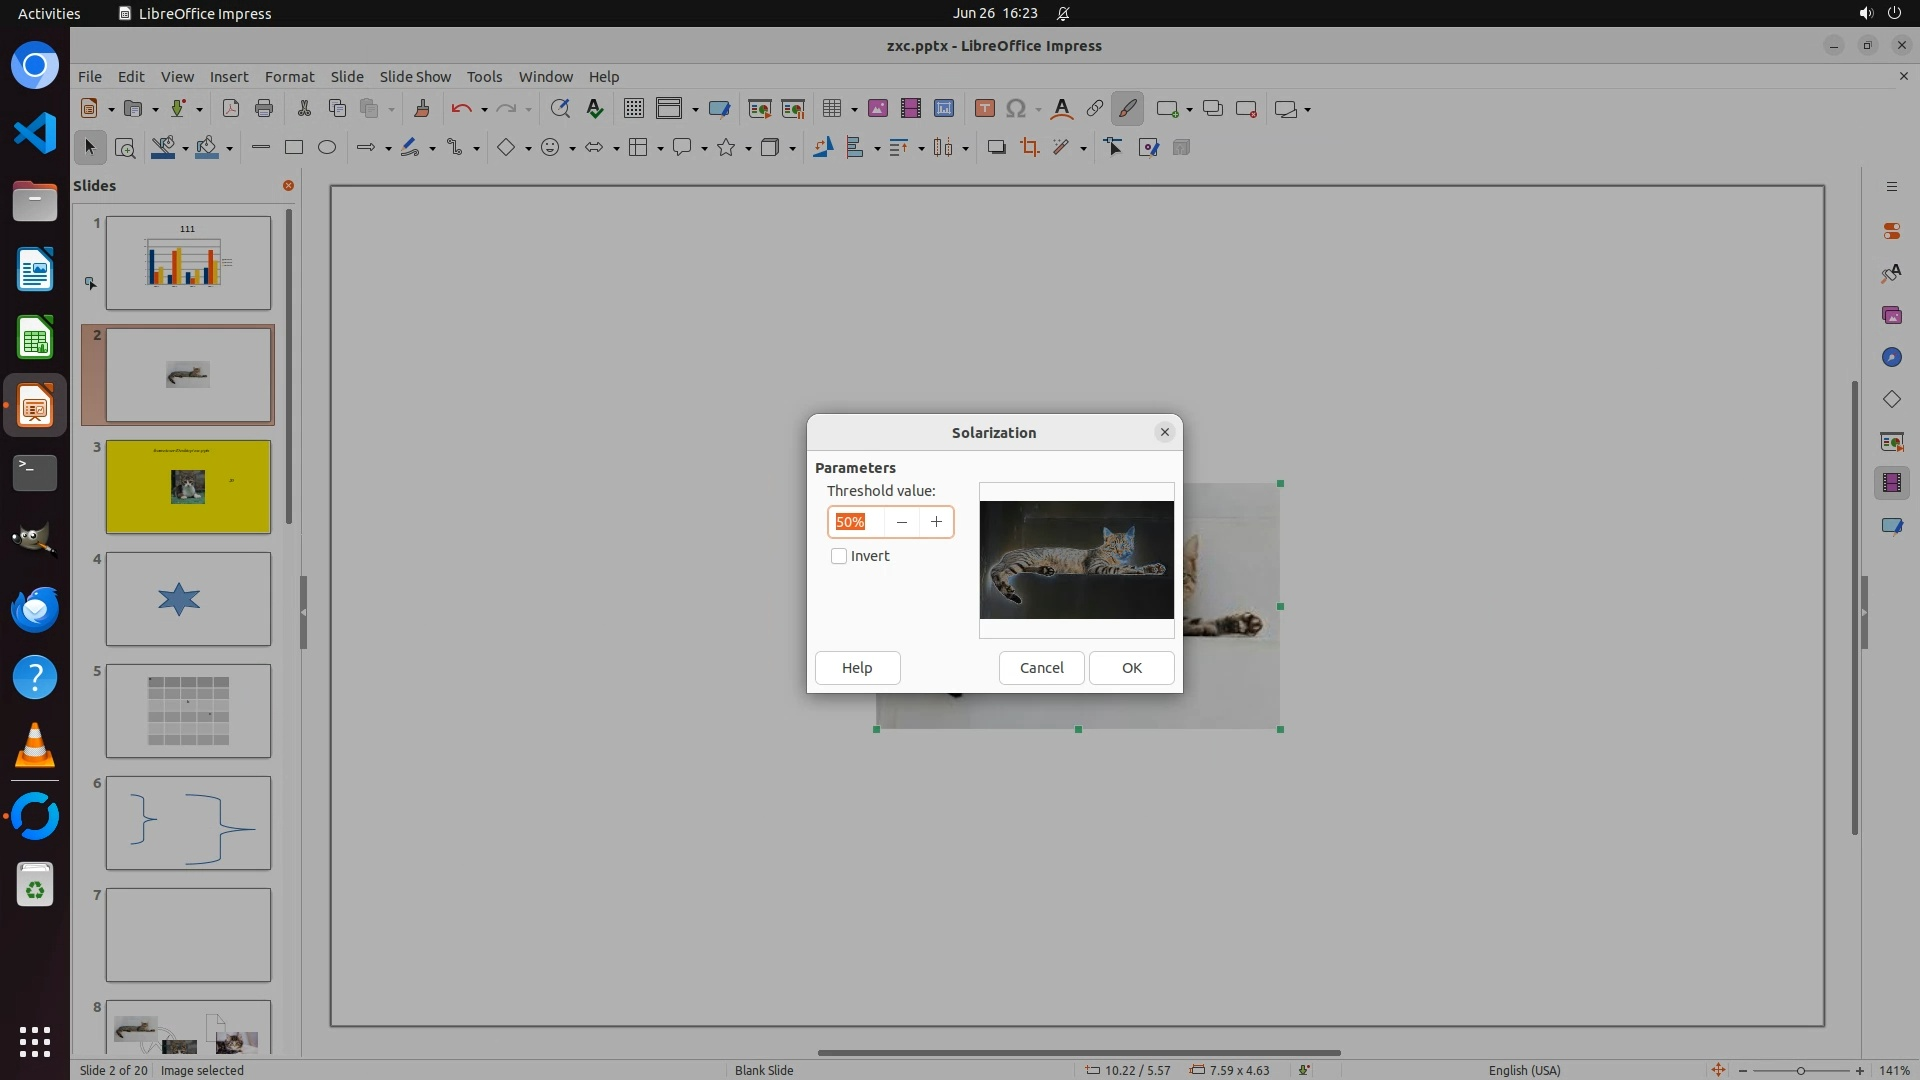Open the Format menu

pyautogui.click(x=289, y=76)
